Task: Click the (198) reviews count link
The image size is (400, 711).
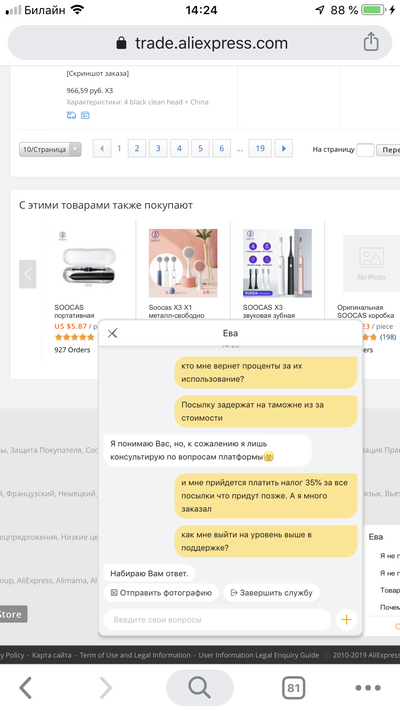Action: coord(388,337)
